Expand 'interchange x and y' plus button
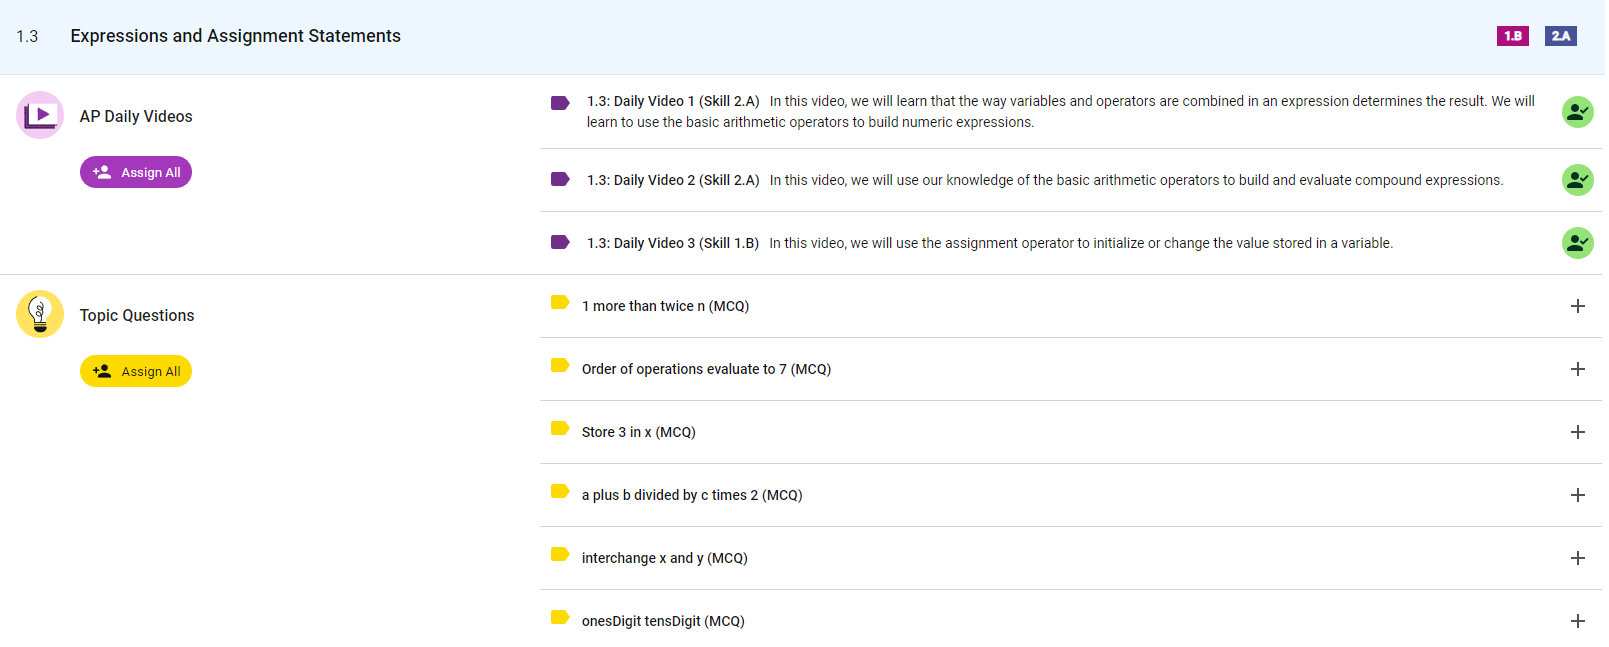 (x=1577, y=558)
